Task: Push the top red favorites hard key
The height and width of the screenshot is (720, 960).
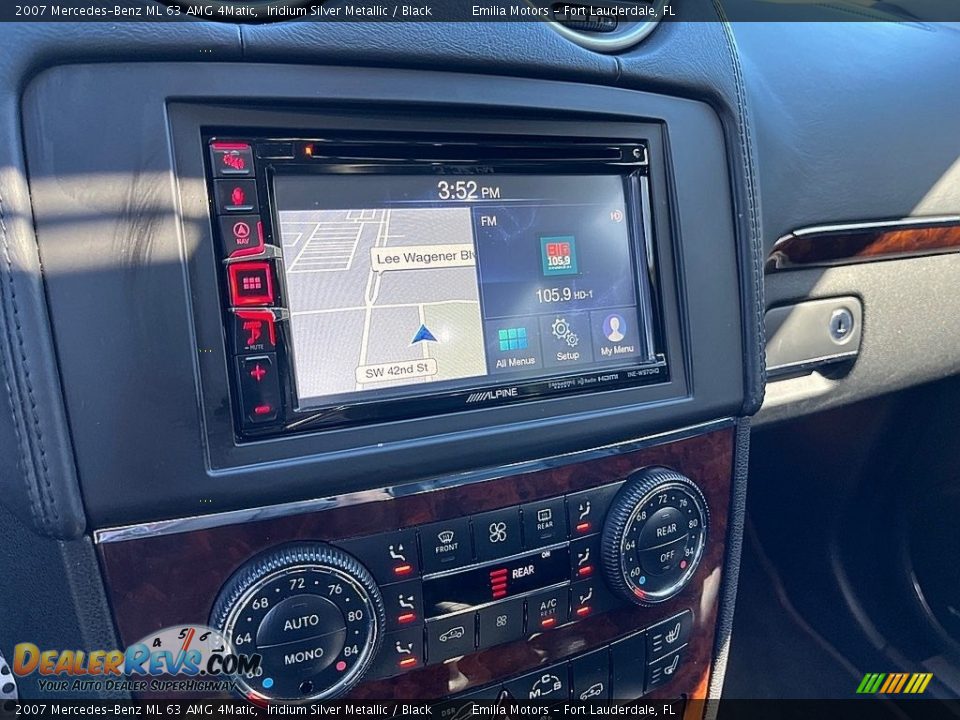Action: (233, 160)
